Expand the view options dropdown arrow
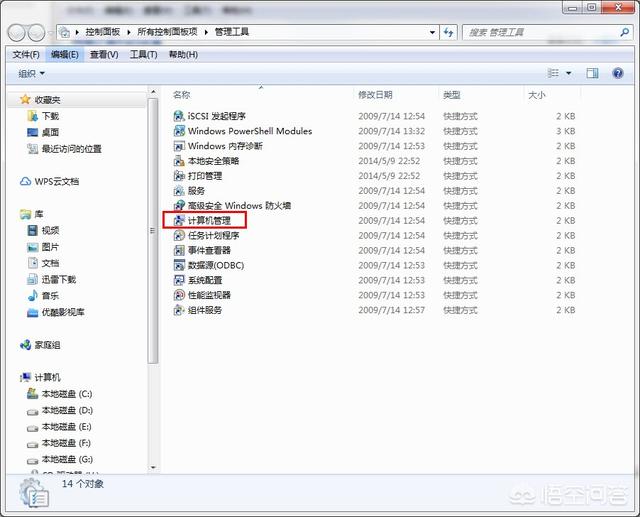The height and width of the screenshot is (517, 640). pos(569,73)
